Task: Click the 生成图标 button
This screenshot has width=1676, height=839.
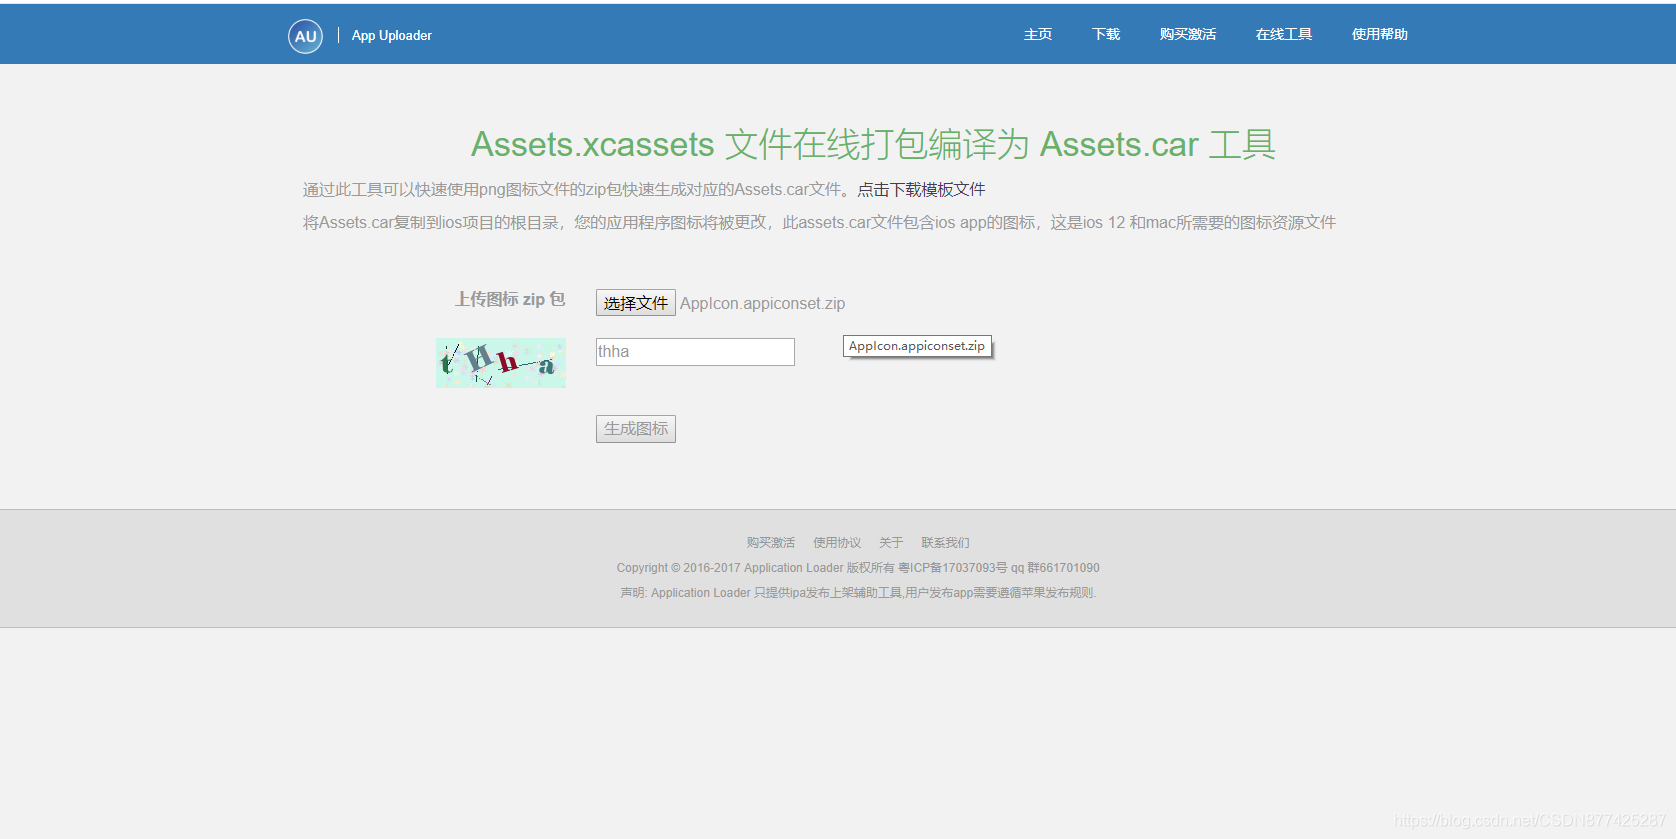Action: point(636,429)
